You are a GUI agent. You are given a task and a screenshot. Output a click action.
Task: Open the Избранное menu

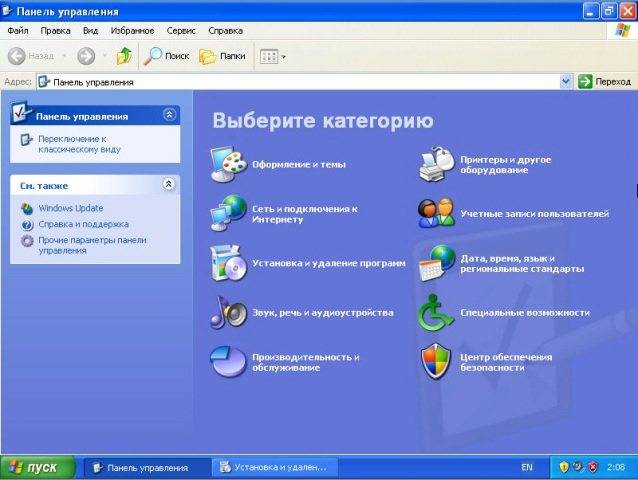pyautogui.click(x=131, y=30)
